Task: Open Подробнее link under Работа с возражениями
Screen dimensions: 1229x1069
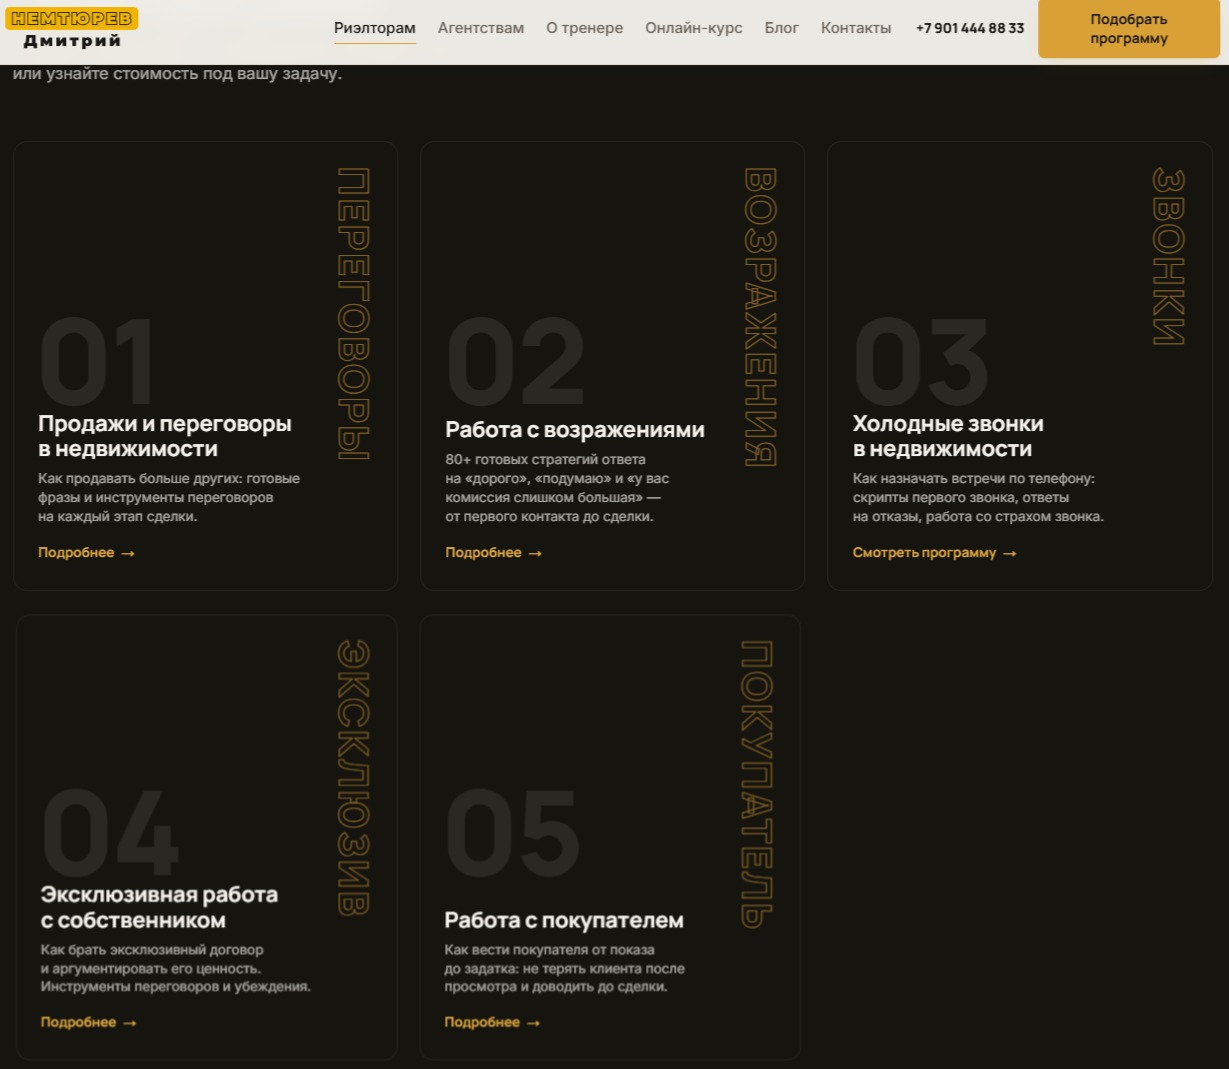Action: [493, 553]
